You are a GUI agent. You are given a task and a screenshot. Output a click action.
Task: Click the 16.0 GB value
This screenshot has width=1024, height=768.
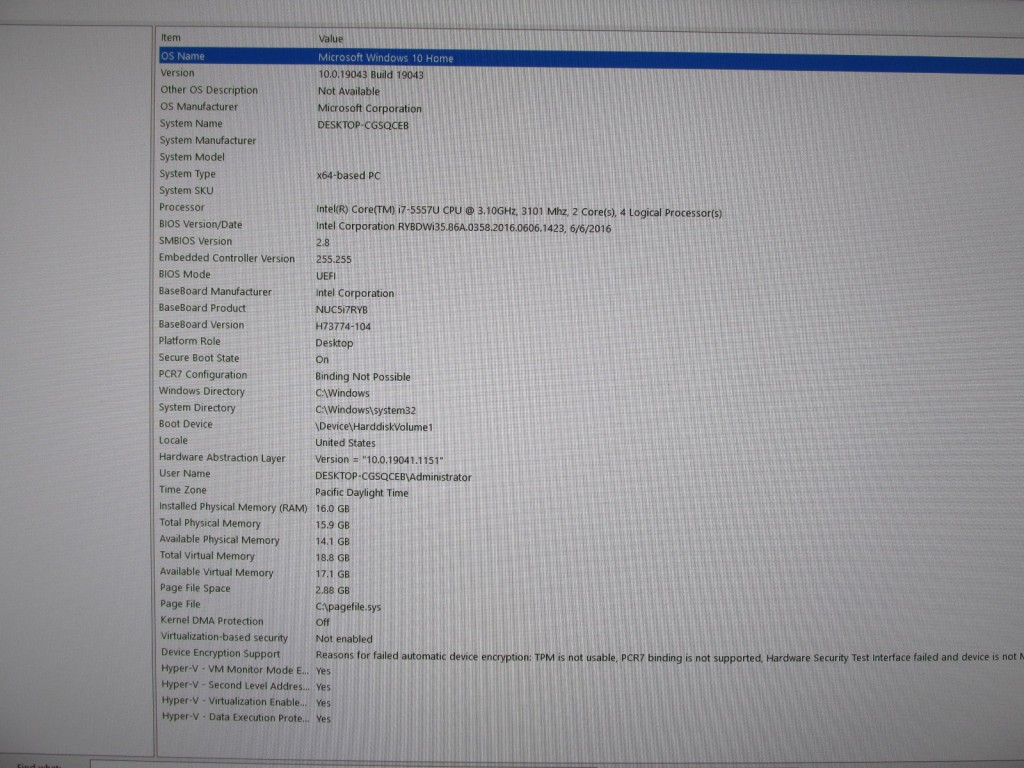[x=333, y=509]
